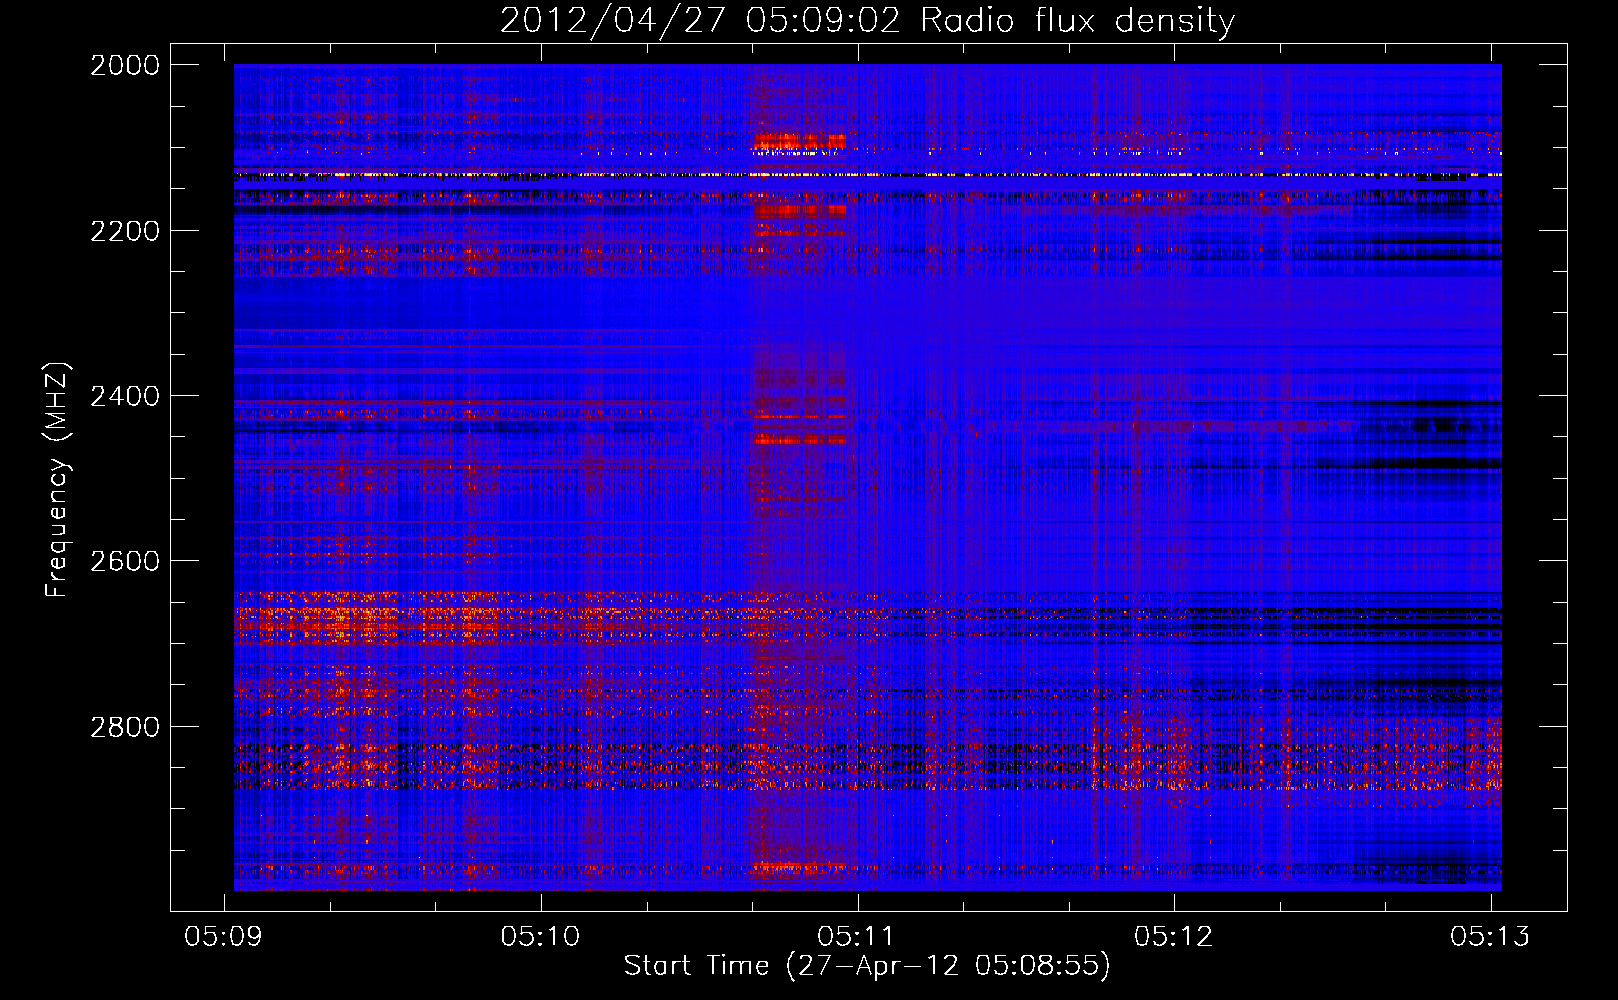Click the 2600 frequency tick label

click(x=125, y=561)
